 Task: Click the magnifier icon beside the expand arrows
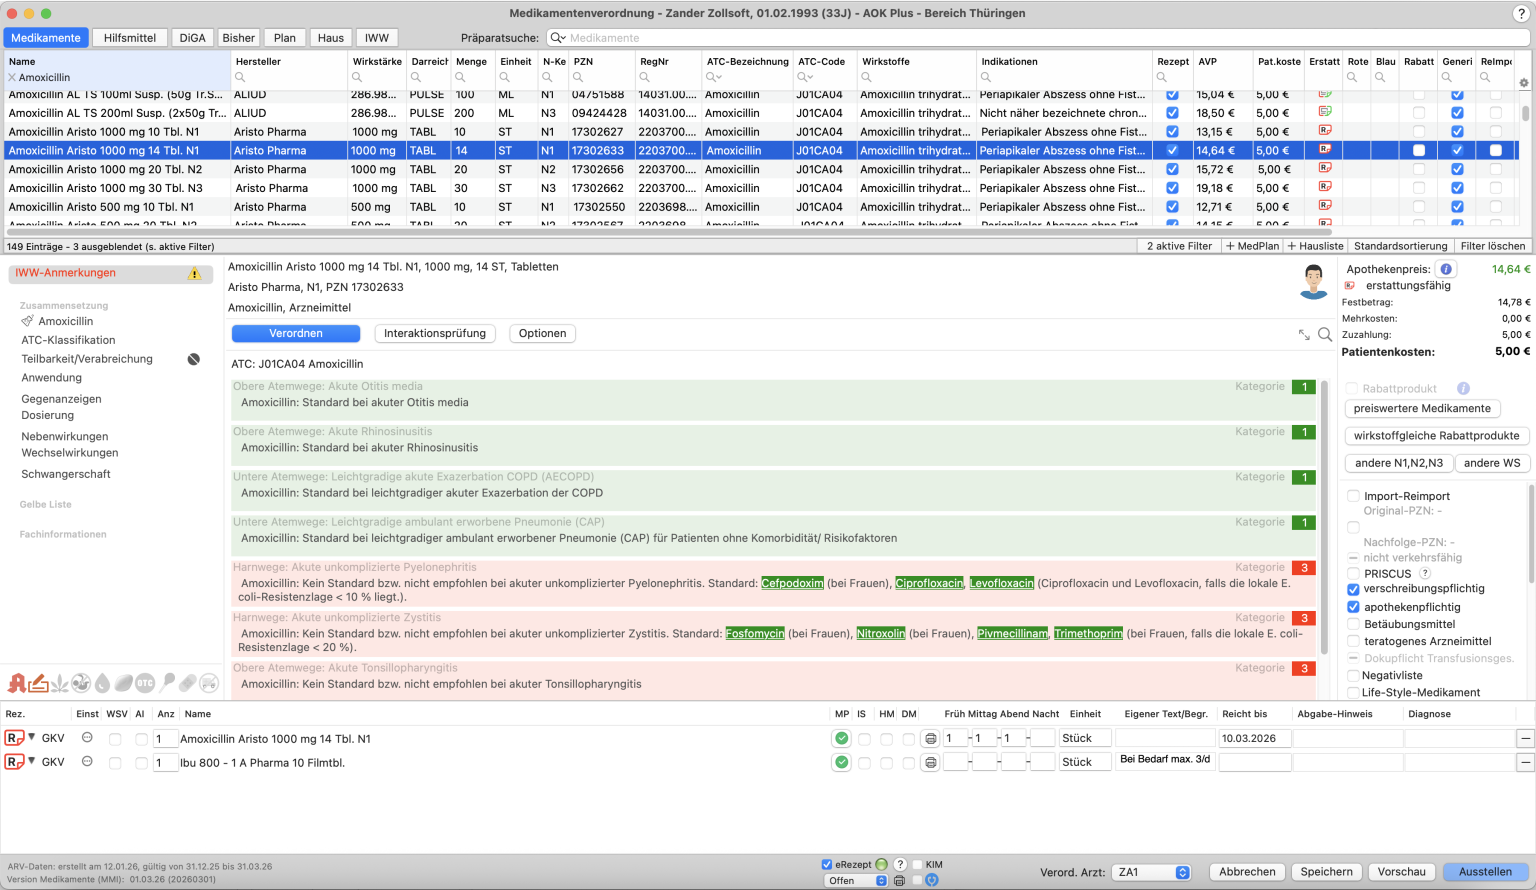(1325, 335)
